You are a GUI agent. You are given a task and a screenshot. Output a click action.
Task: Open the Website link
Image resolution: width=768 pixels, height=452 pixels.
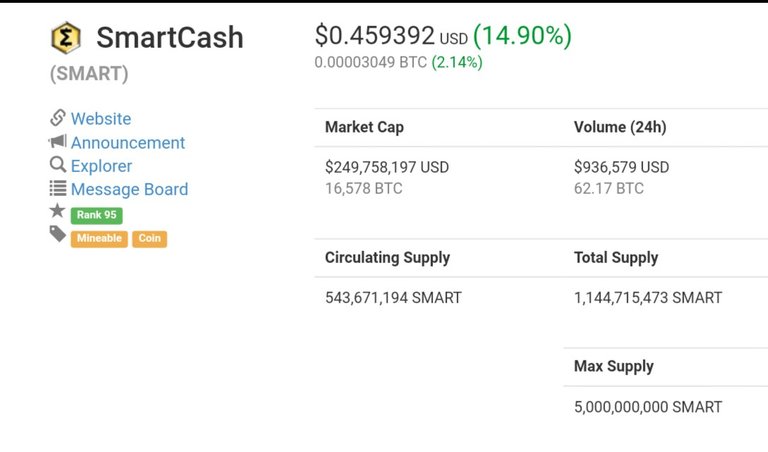point(101,119)
